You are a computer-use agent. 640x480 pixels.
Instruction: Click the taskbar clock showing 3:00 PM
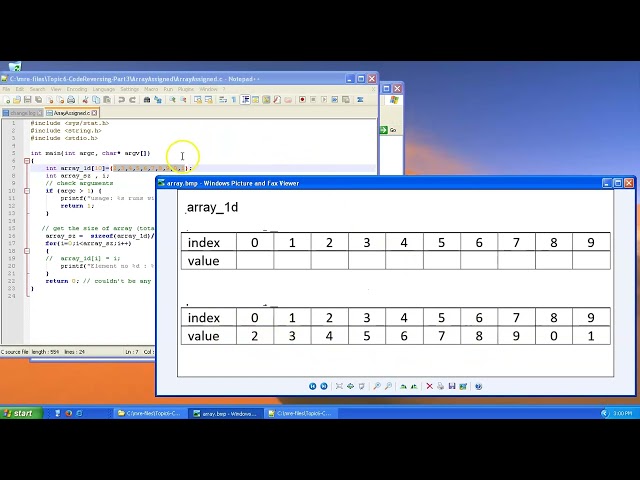pyautogui.click(x=622, y=413)
